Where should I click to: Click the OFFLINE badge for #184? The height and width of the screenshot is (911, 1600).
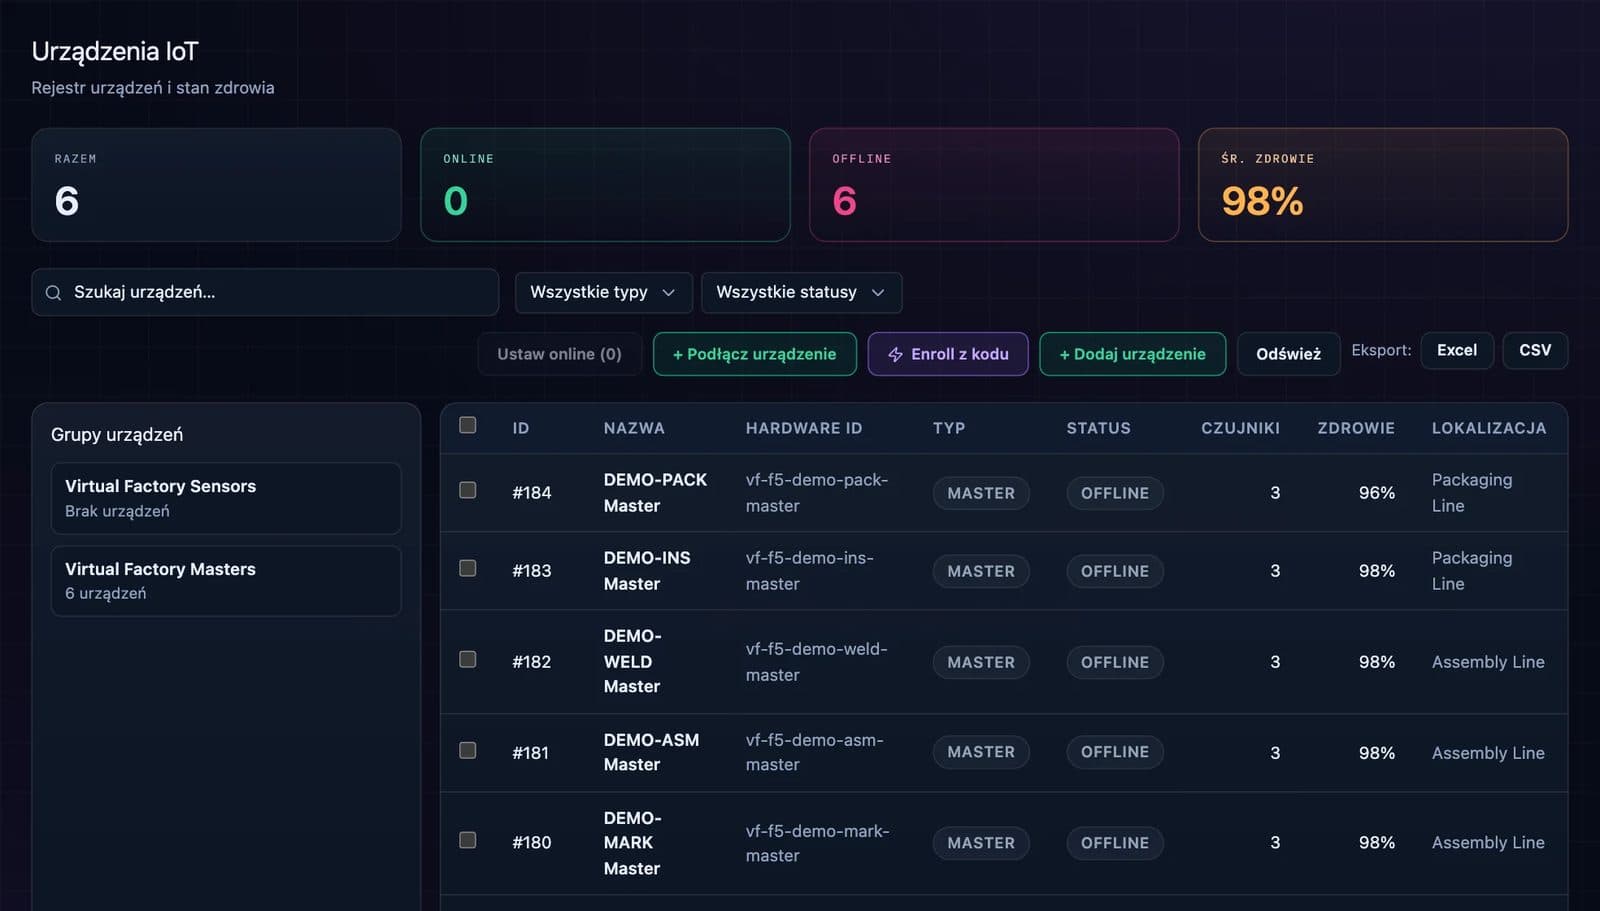[x=1115, y=493]
